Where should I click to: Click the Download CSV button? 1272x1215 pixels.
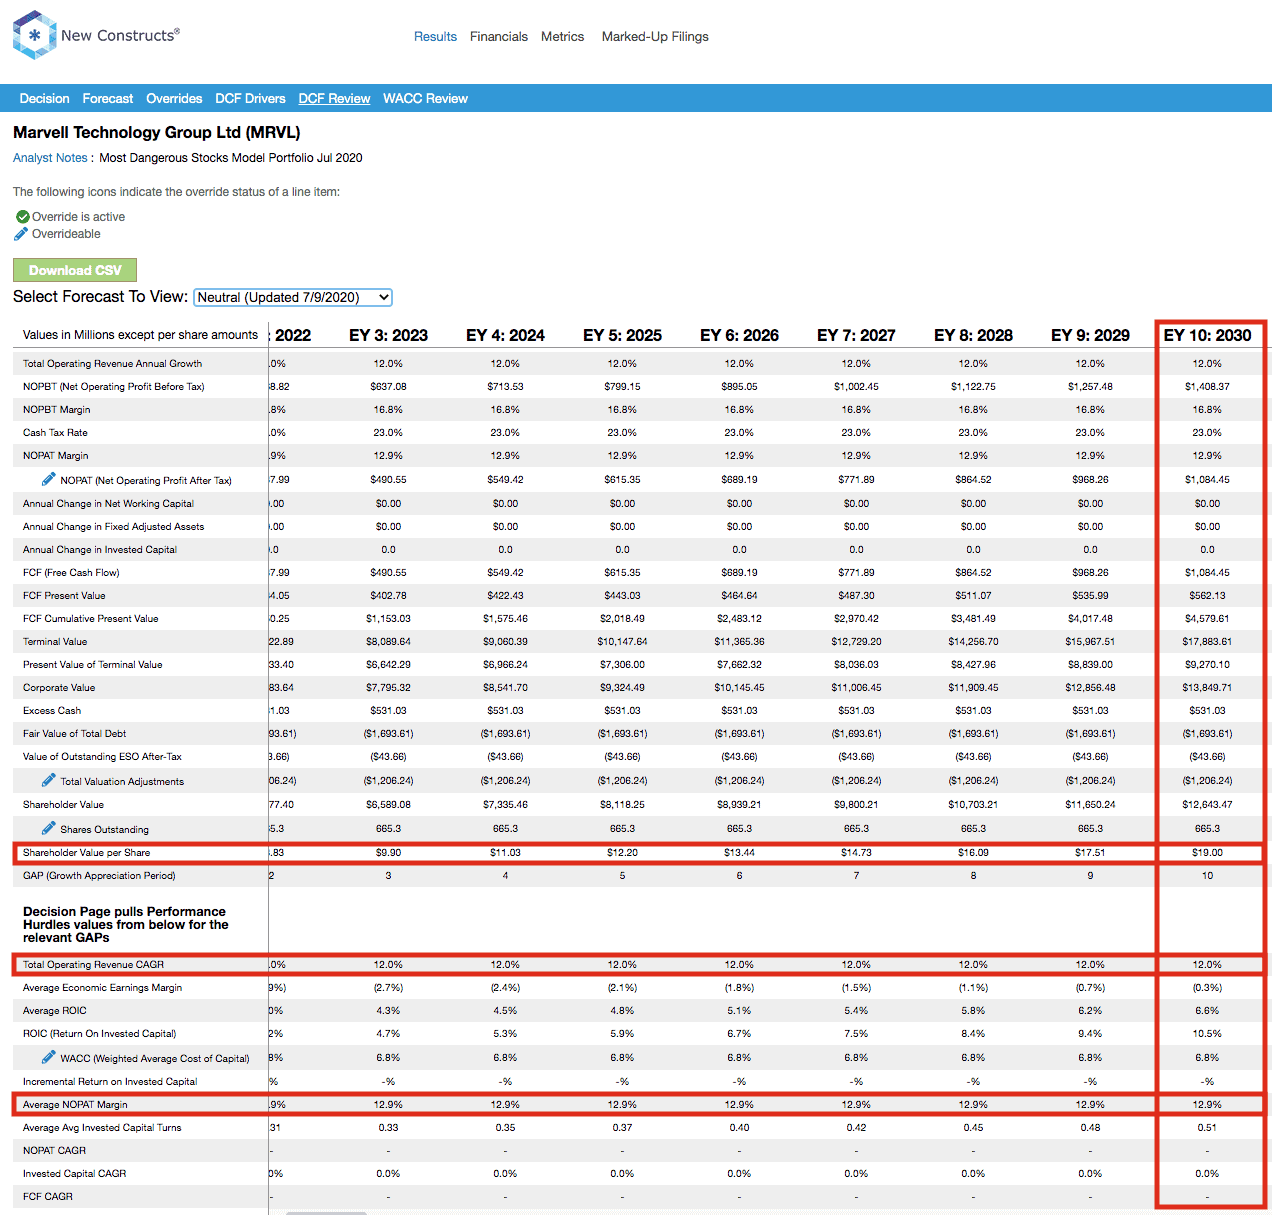[75, 270]
